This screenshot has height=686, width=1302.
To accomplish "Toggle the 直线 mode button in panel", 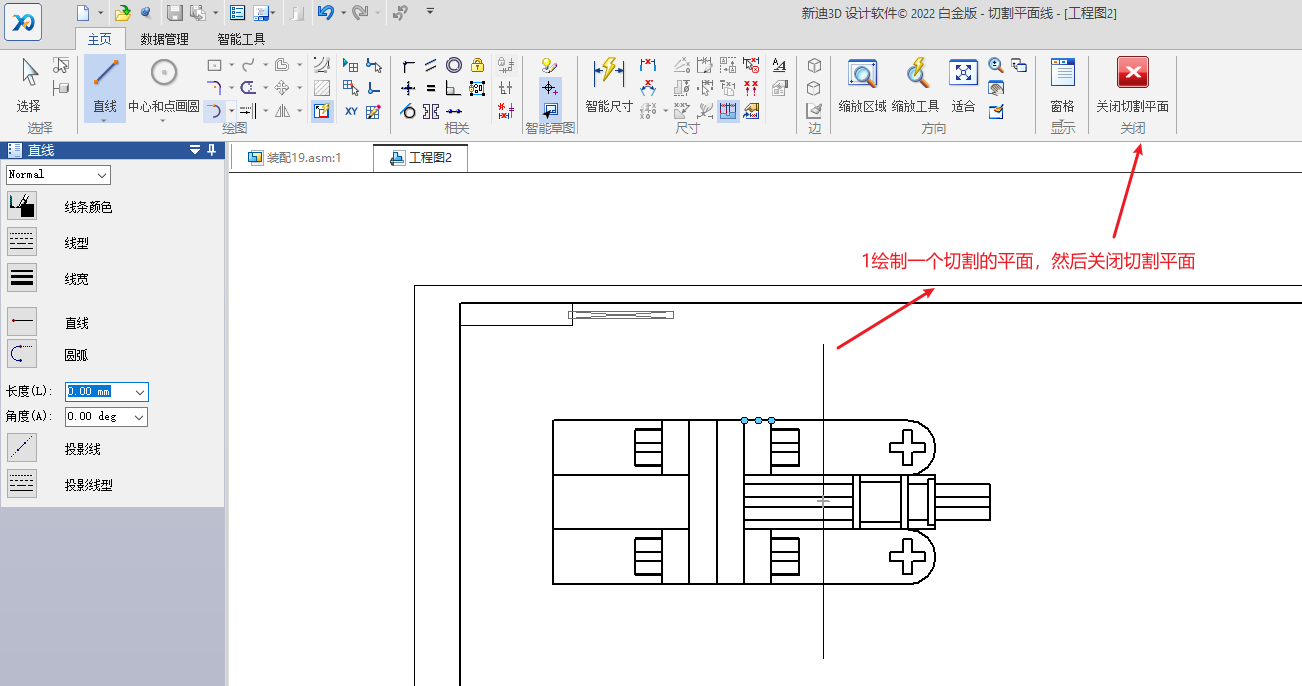I will click(x=22, y=322).
